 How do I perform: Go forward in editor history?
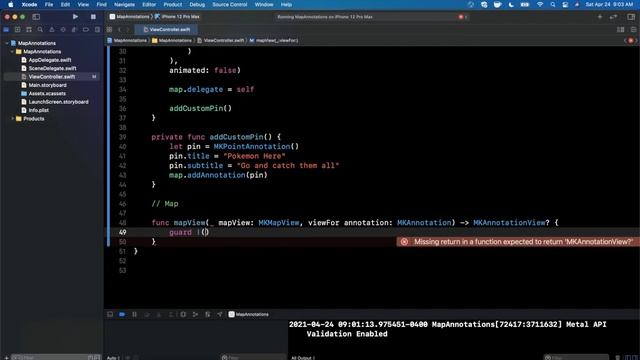click(128, 29)
